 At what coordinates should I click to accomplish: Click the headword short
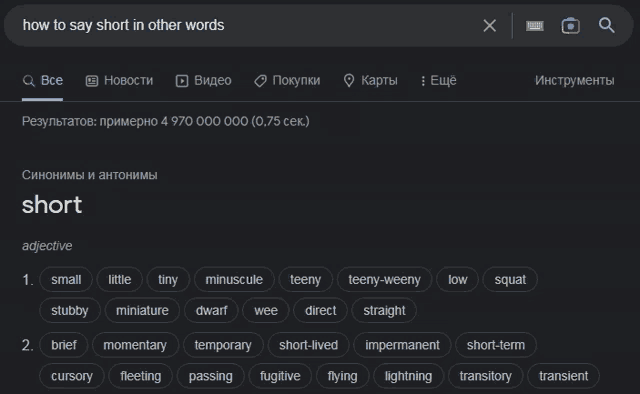(x=52, y=205)
